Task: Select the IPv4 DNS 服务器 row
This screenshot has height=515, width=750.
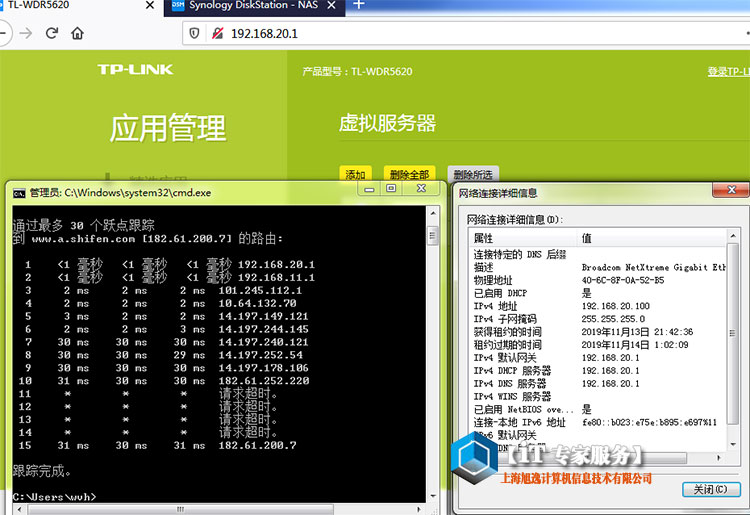Action: point(597,384)
